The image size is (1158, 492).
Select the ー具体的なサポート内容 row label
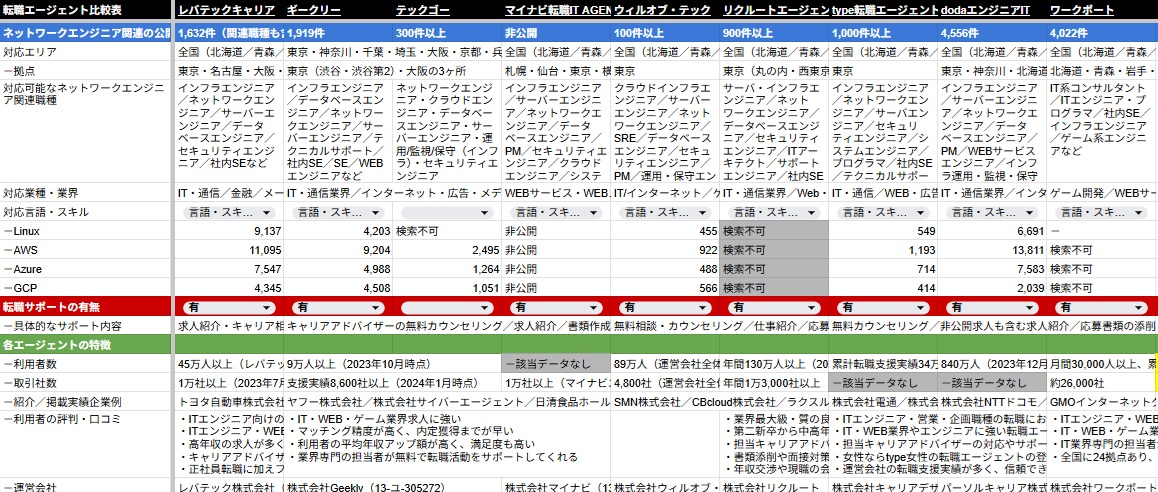tap(85, 326)
